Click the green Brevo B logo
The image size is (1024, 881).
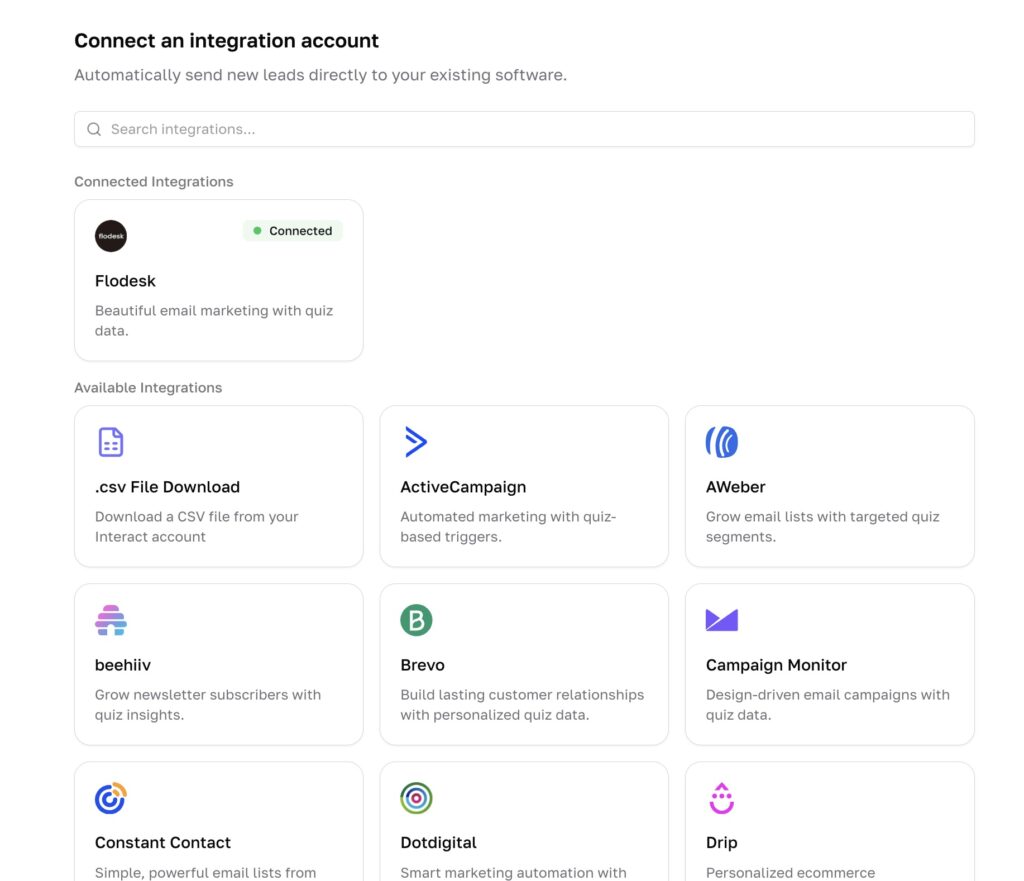416,620
